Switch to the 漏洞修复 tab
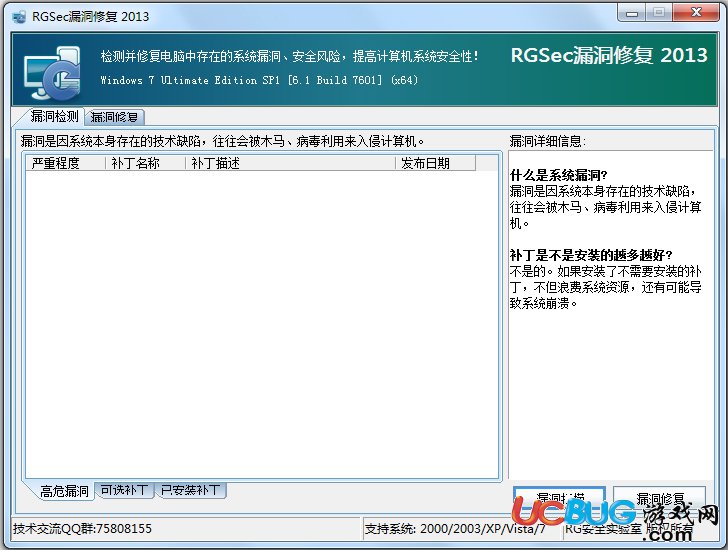Screen dimensions: 728x550 click(114, 117)
